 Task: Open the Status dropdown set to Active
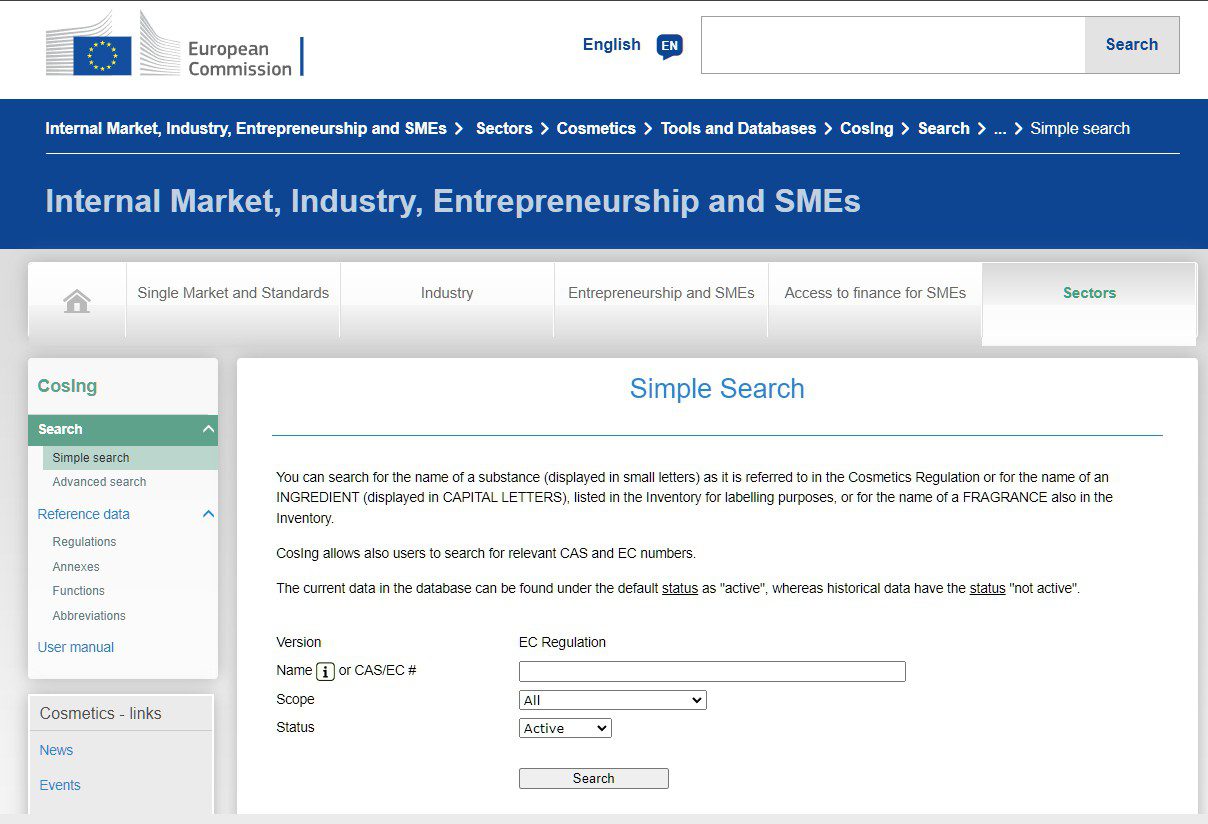pos(565,728)
